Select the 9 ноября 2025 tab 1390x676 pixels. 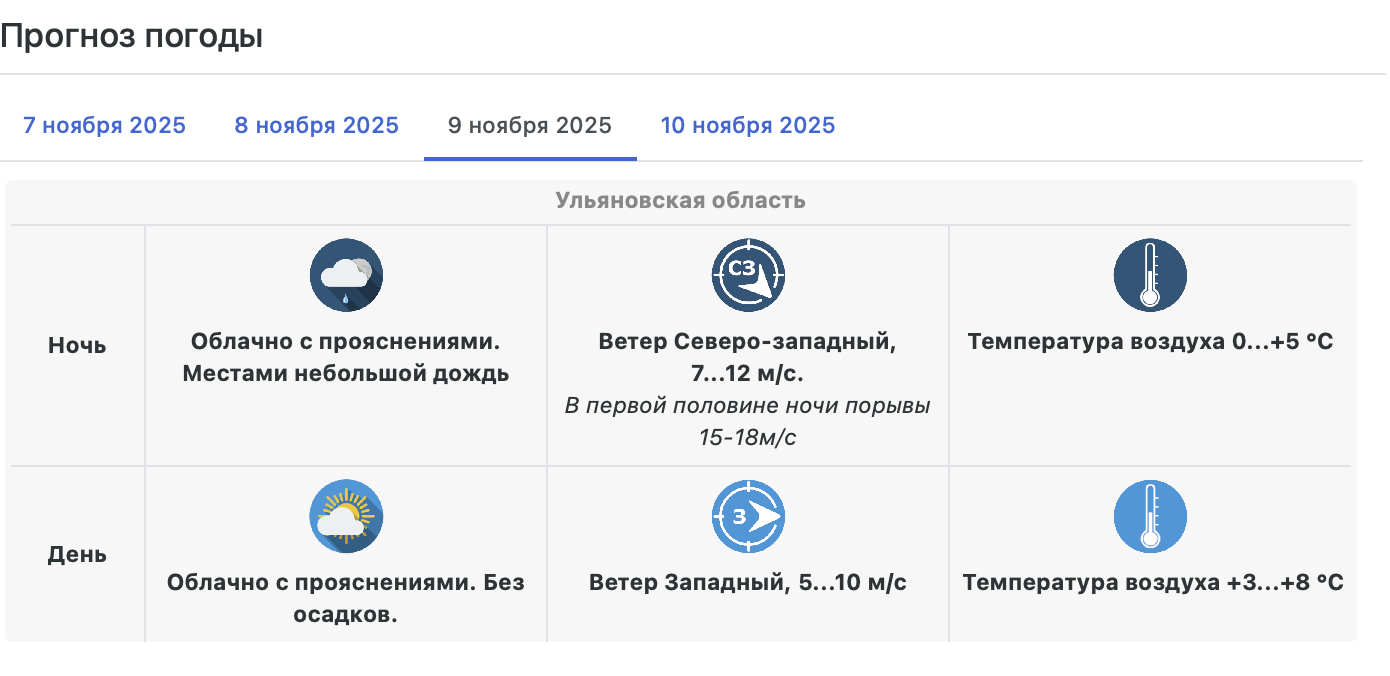tap(530, 126)
